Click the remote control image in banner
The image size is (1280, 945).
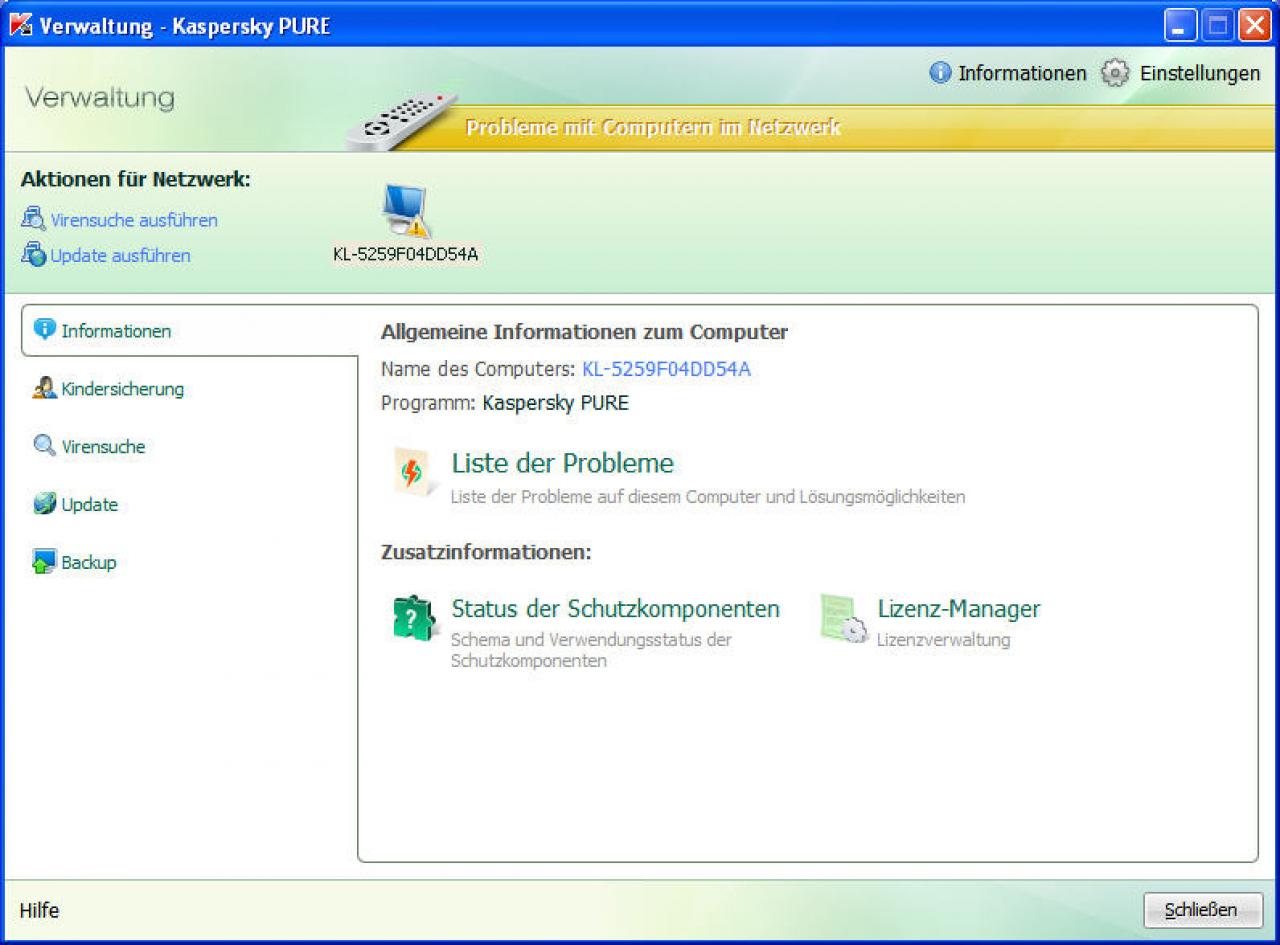[x=402, y=122]
